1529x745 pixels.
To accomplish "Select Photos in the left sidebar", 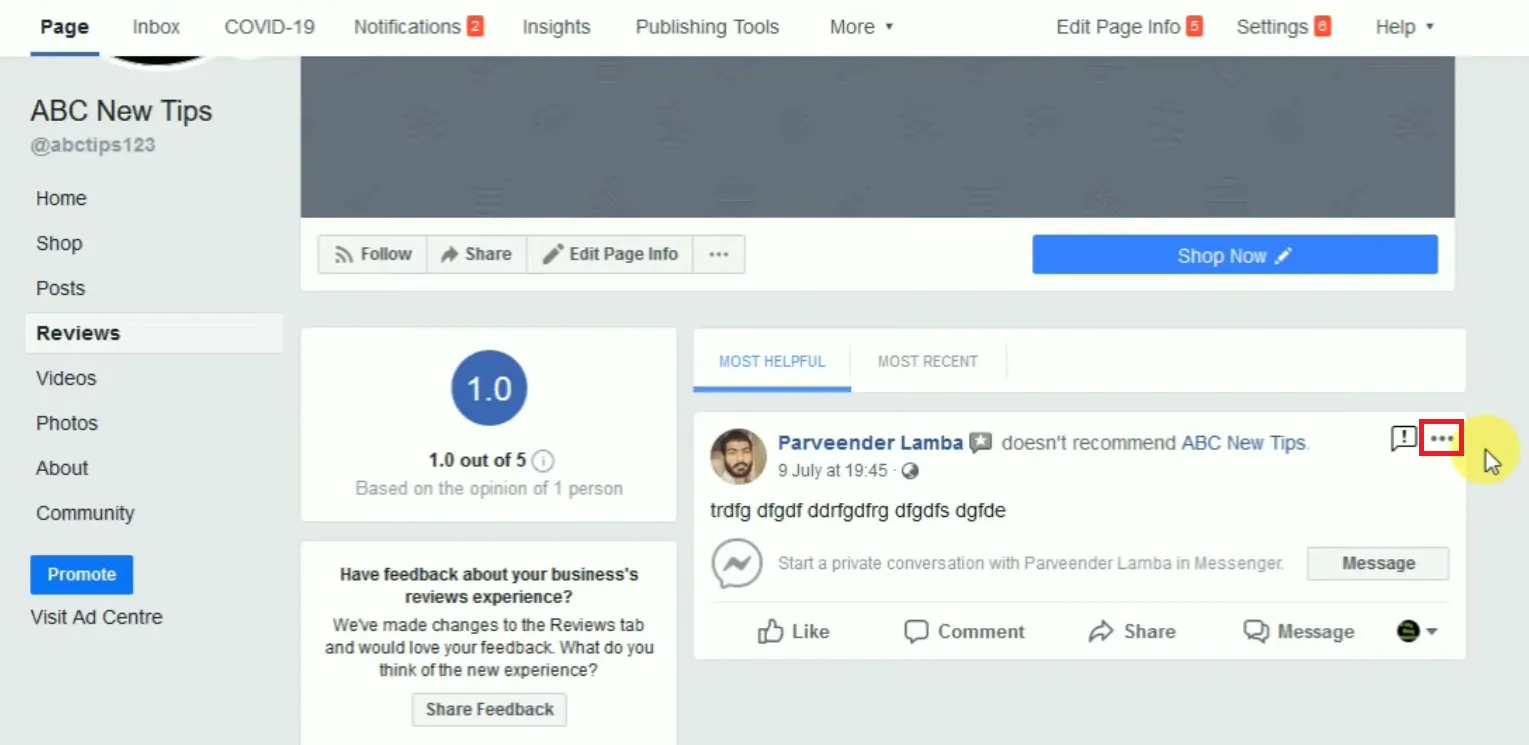I will 67,423.
